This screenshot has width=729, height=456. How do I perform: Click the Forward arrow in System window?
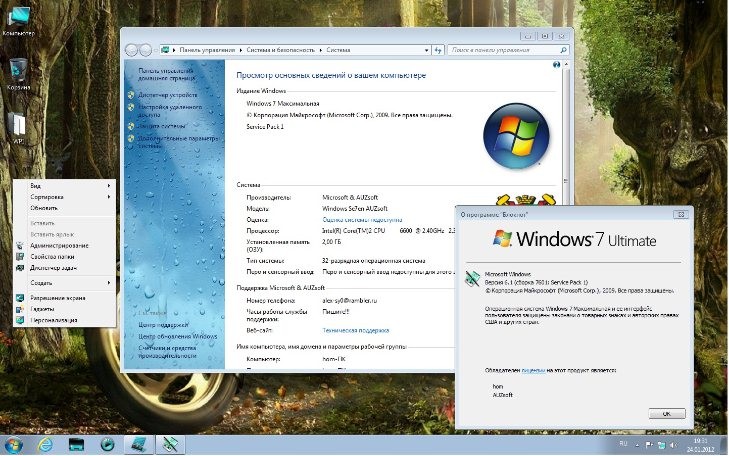(146, 50)
